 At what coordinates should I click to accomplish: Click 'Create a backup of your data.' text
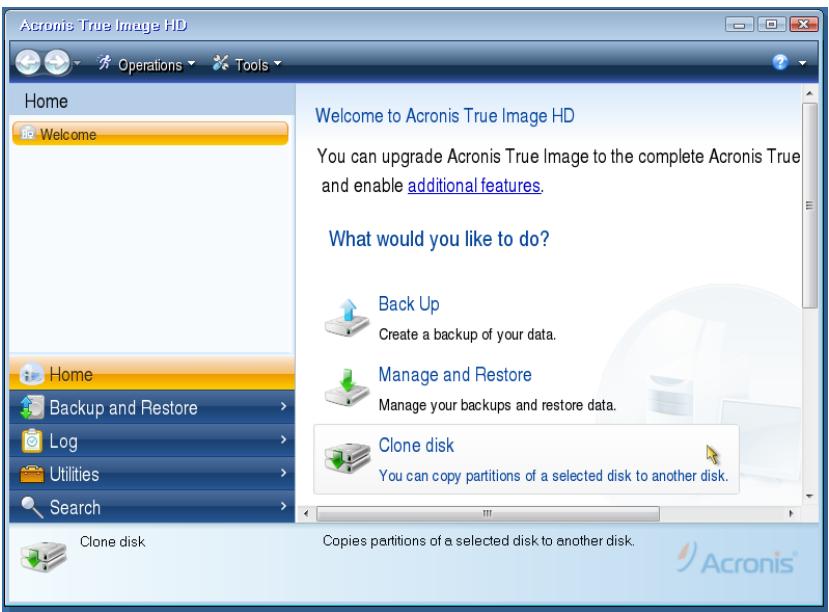point(467,335)
